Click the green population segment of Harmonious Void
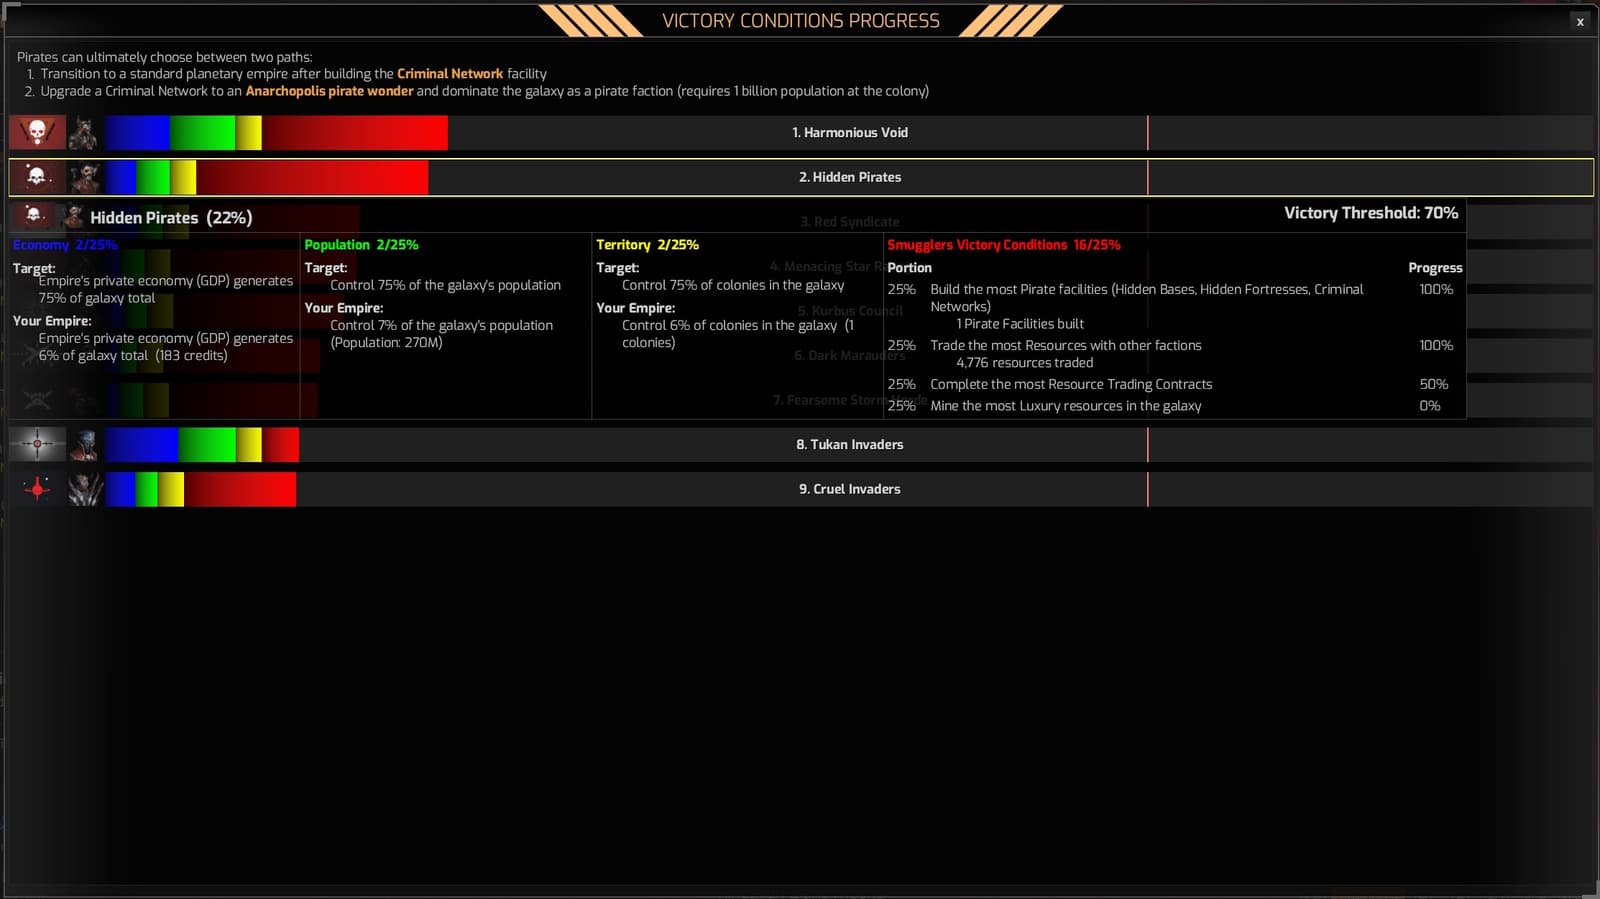 pos(203,133)
